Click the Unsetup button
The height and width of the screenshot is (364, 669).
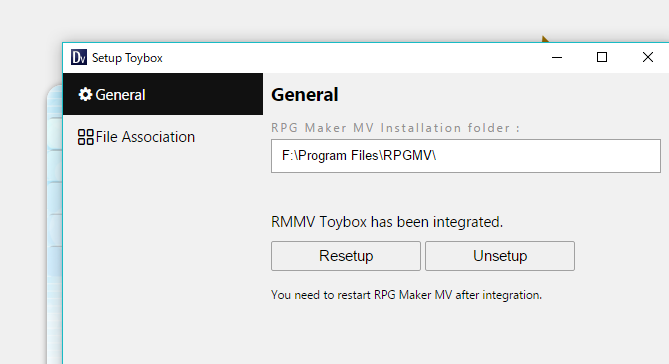pyautogui.click(x=500, y=256)
